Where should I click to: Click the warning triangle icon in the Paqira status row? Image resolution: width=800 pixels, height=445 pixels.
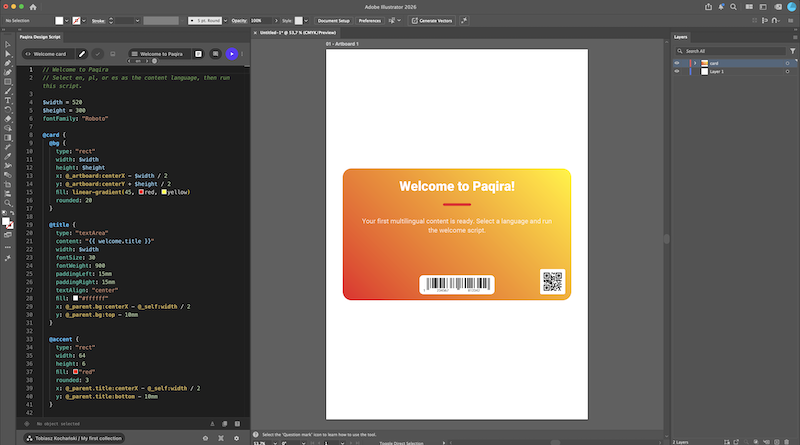212,424
